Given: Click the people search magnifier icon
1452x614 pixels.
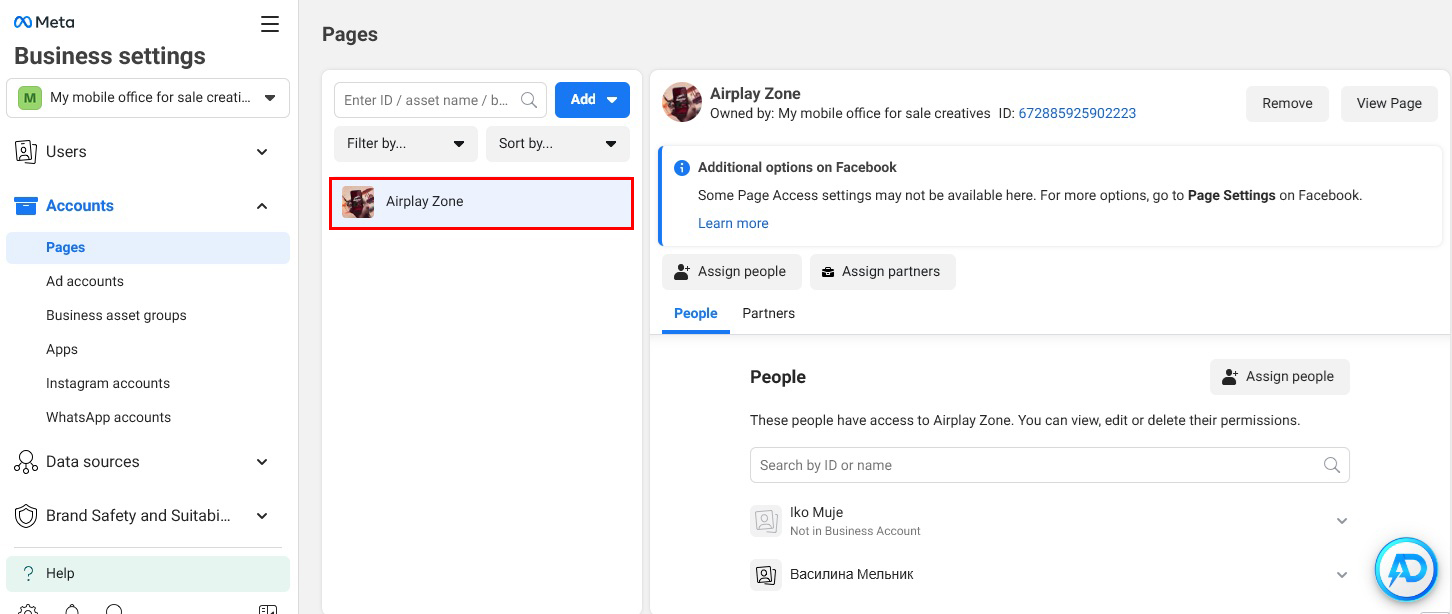Looking at the screenshot, I should tap(1331, 466).
